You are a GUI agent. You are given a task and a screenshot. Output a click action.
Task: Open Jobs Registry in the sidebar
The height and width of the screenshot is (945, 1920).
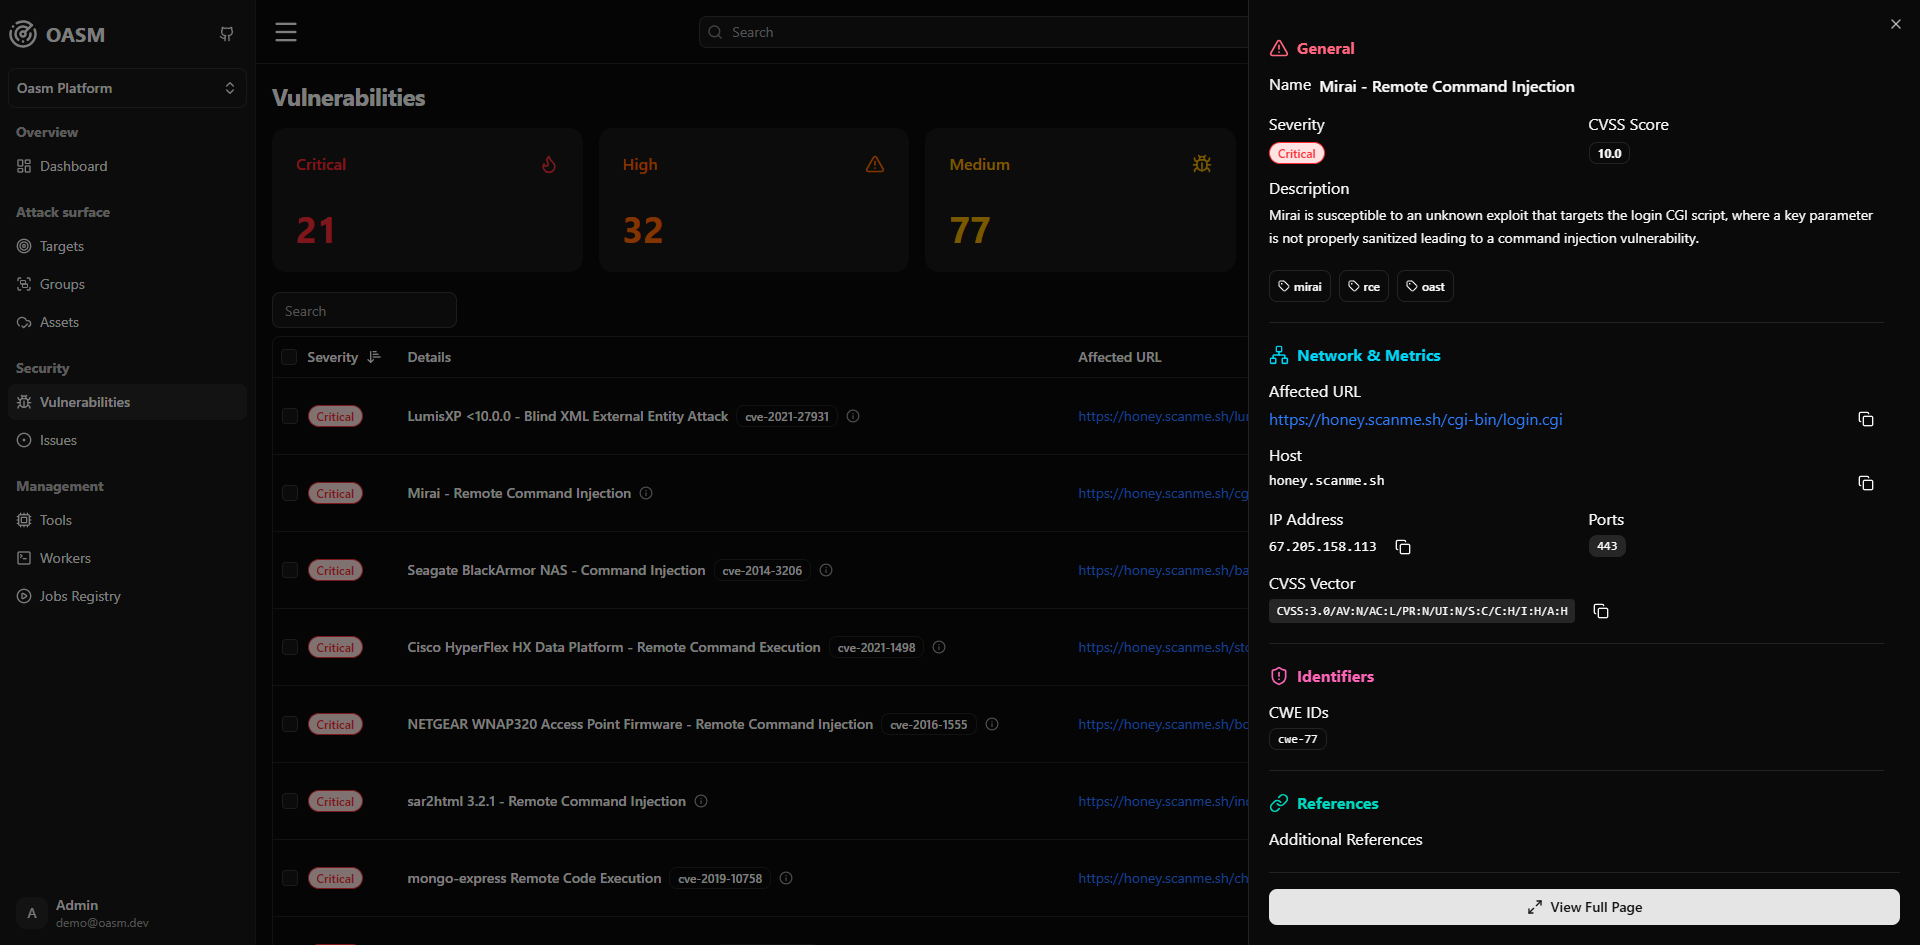[x=127, y=596]
